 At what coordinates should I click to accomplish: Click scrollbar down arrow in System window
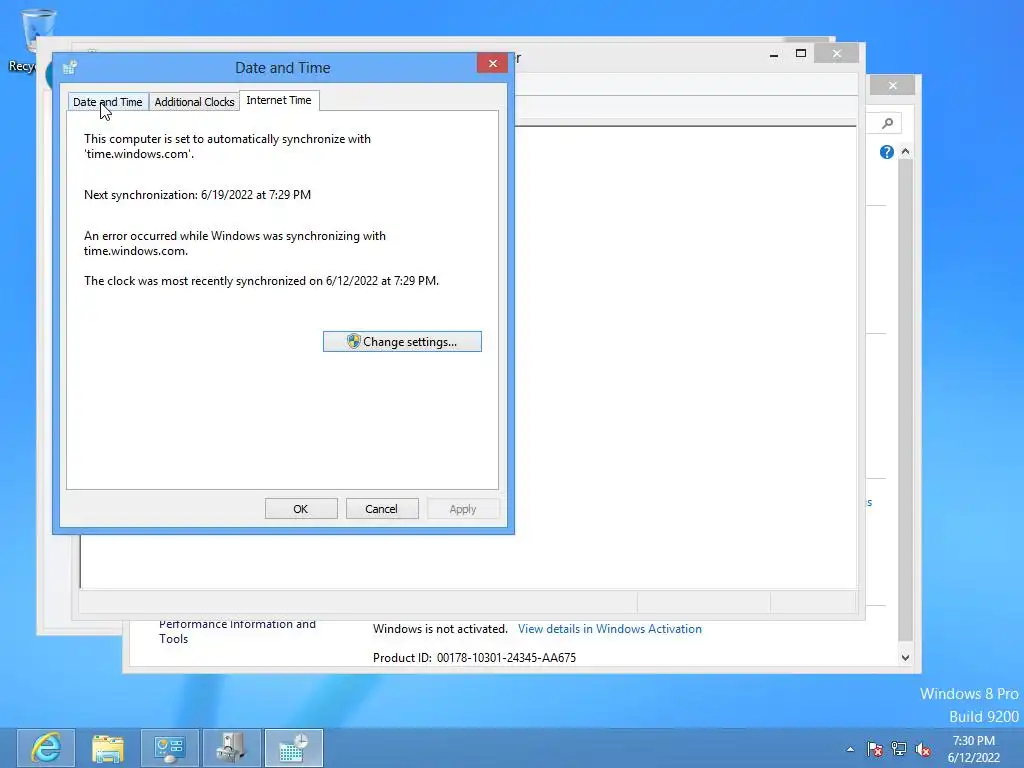(905, 658)
